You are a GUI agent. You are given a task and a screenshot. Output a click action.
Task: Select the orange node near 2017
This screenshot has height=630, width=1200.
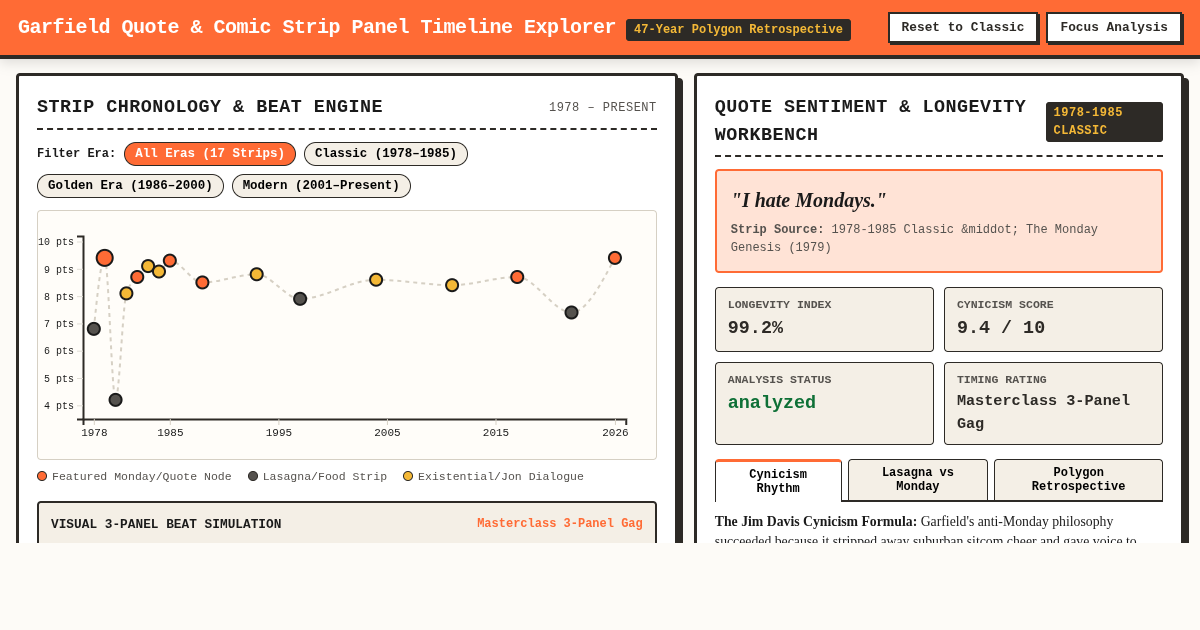click(517, 277)
